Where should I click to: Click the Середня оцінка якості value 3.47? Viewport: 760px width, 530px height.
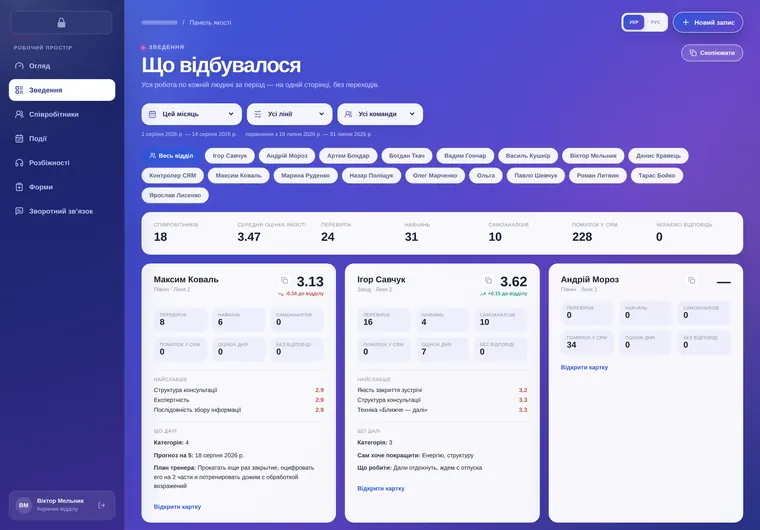click(249, 237)
